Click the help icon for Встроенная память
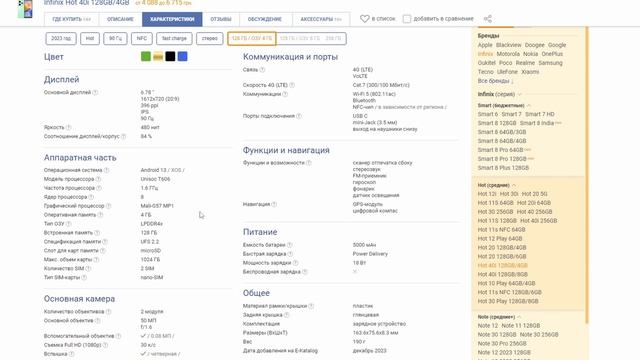The height and width of the screenshot is (360, 640). pyautogui.click(x=97, y=233)
